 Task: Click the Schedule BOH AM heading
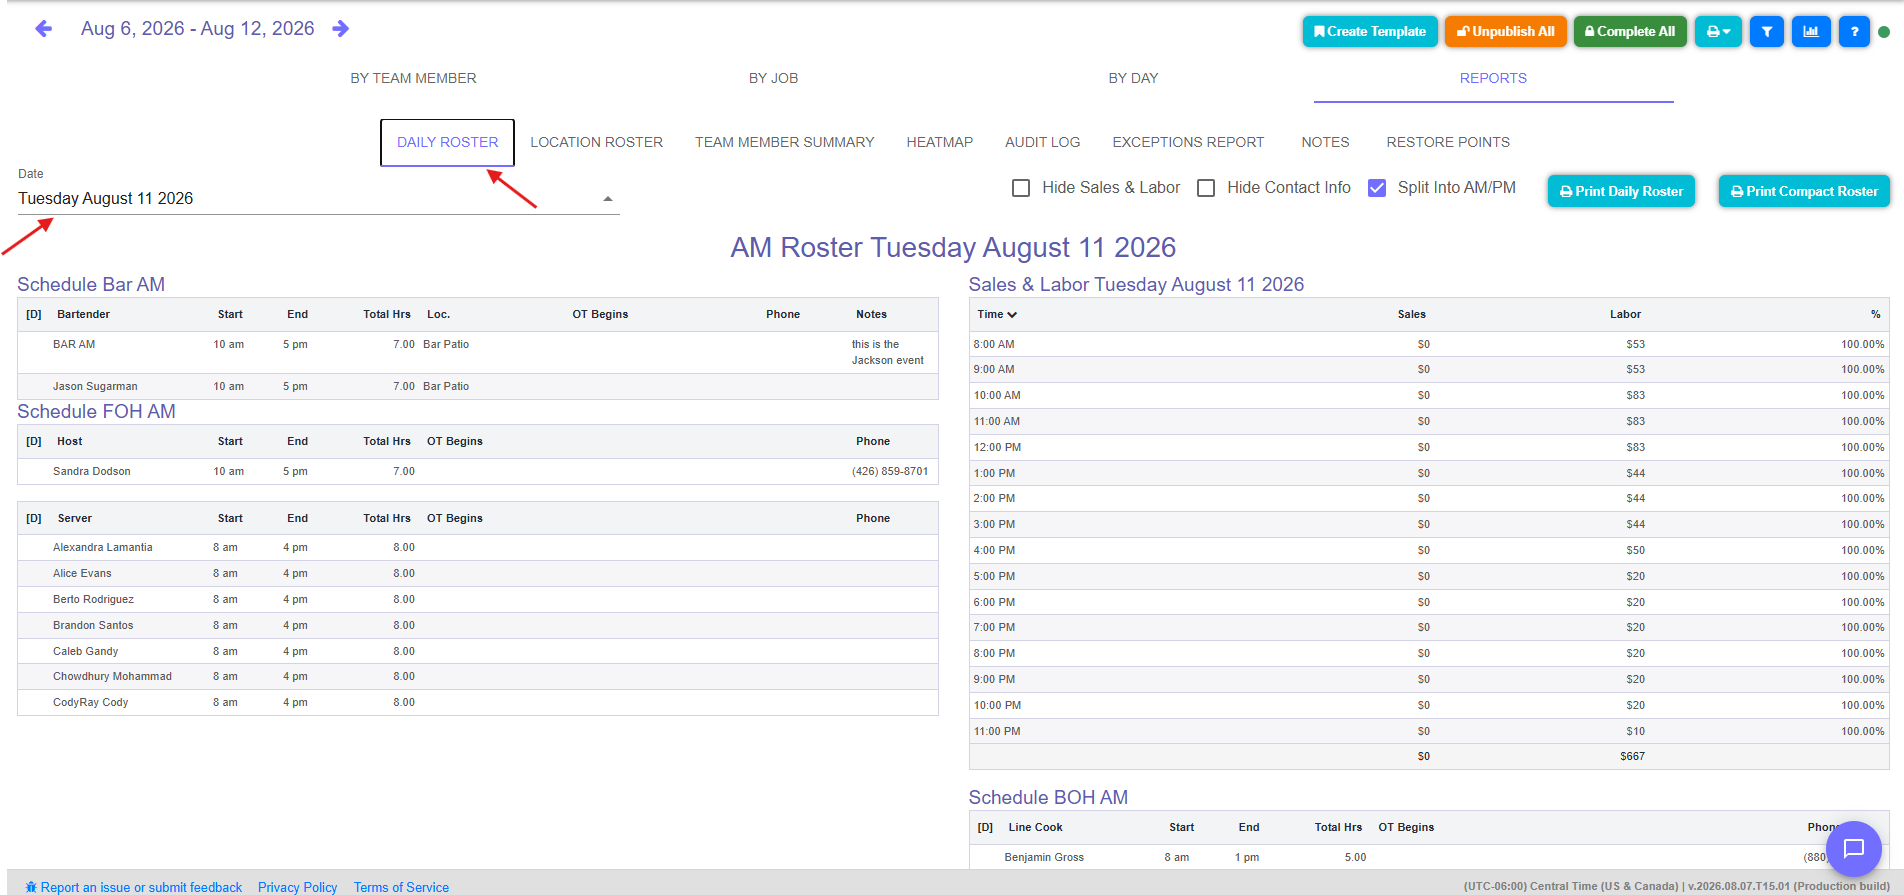(x=1048, y=797)
